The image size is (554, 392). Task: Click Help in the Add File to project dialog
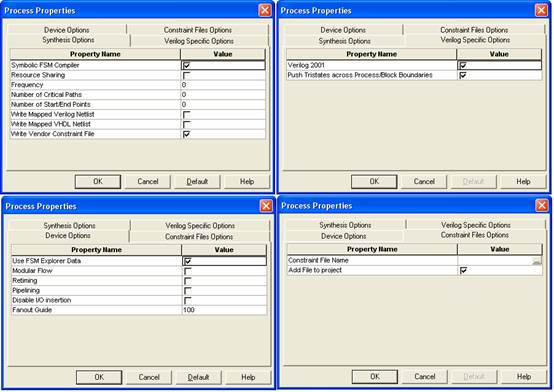524,376
